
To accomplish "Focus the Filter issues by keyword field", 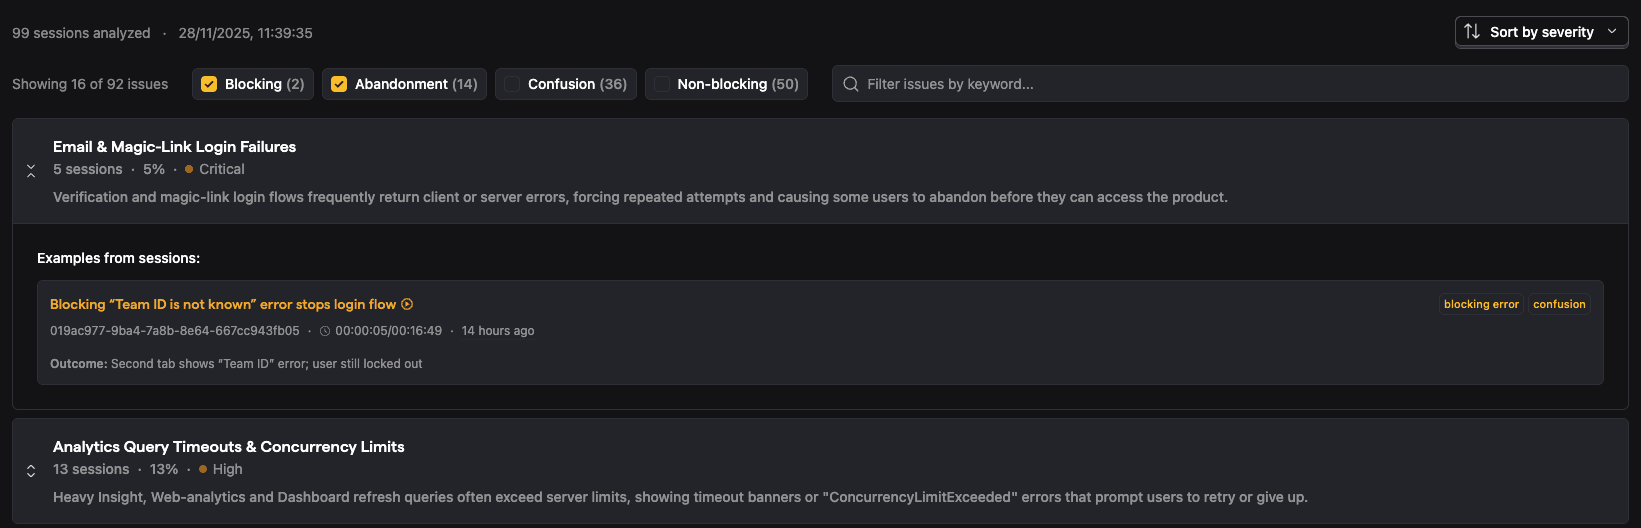I will point(1230,84).
